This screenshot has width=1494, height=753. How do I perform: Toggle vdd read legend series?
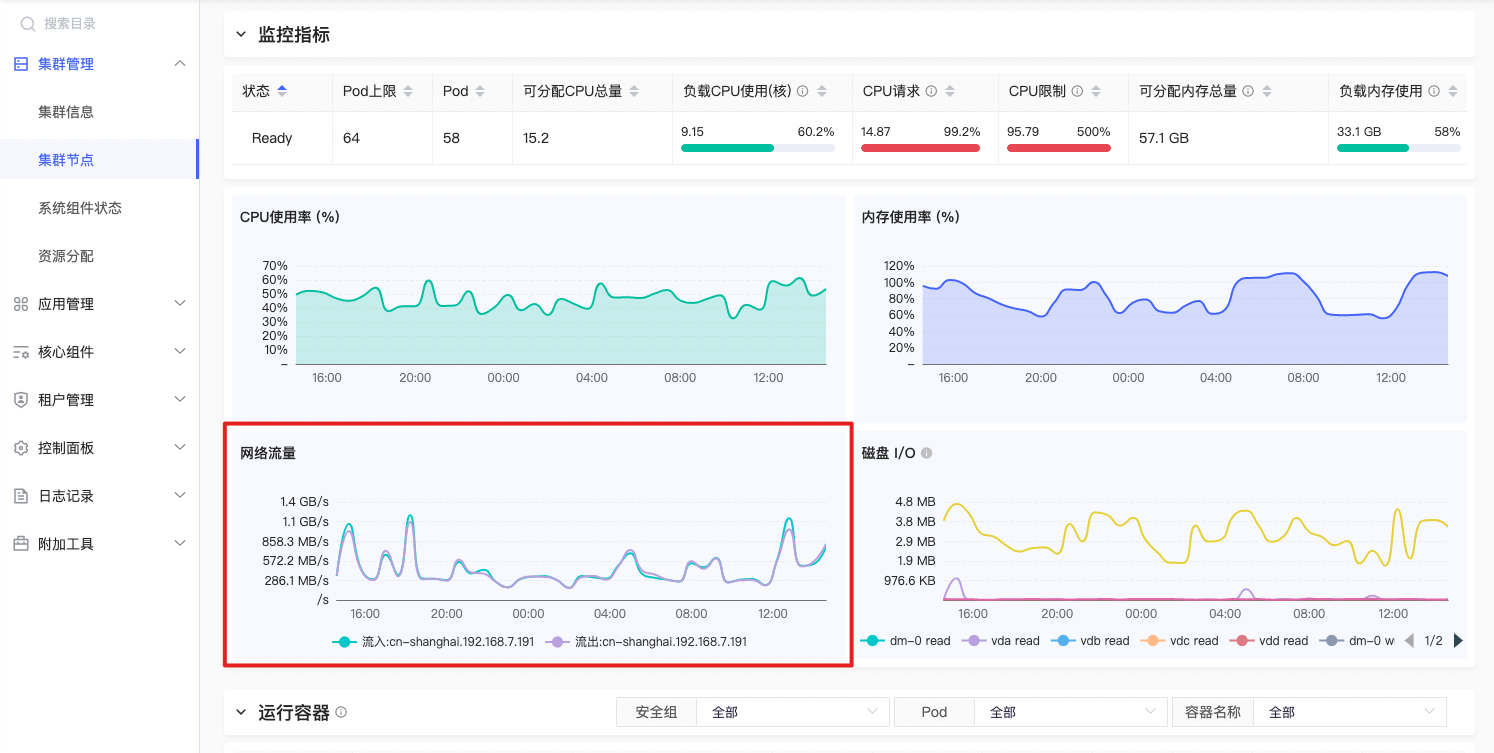1269,641
